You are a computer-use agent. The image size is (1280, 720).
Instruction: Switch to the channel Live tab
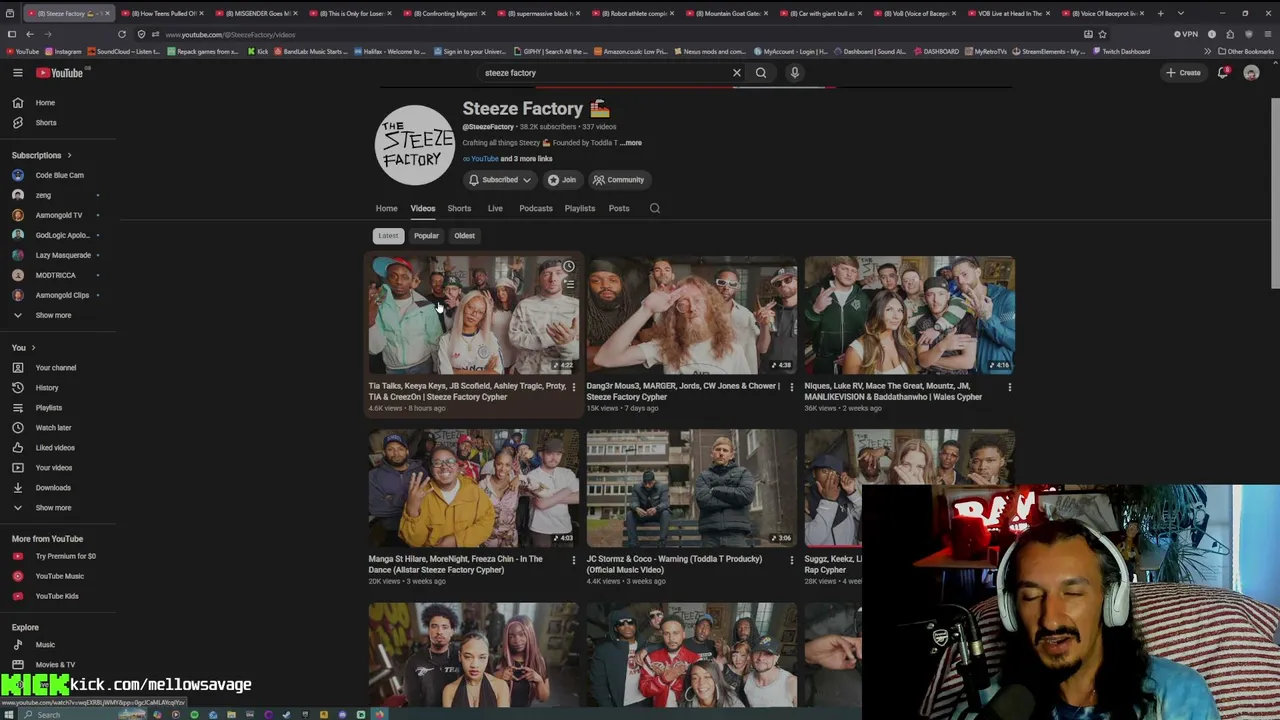pos(495,208)
